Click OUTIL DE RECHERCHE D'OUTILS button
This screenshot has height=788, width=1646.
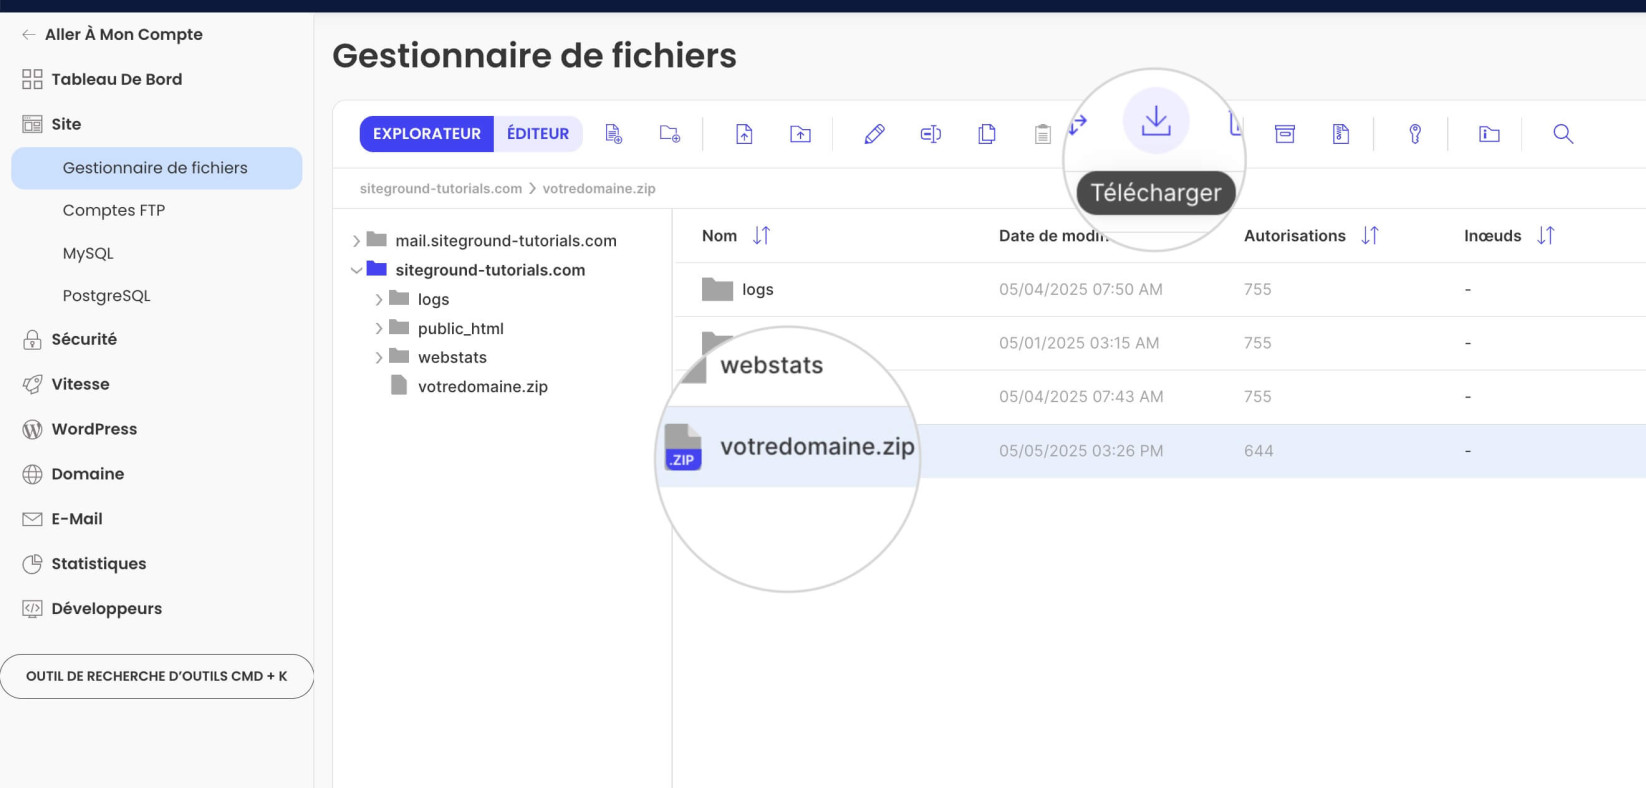click(157, 676)
